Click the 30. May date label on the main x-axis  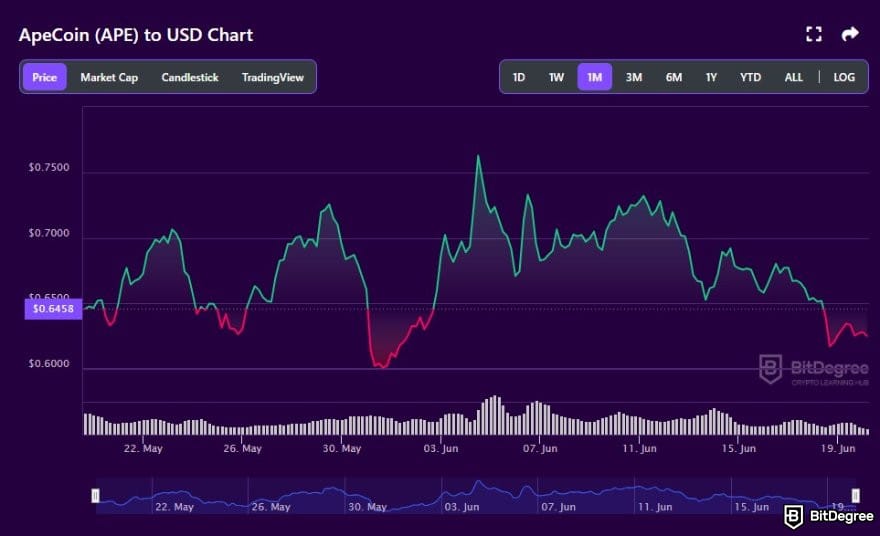coord(342,448)
